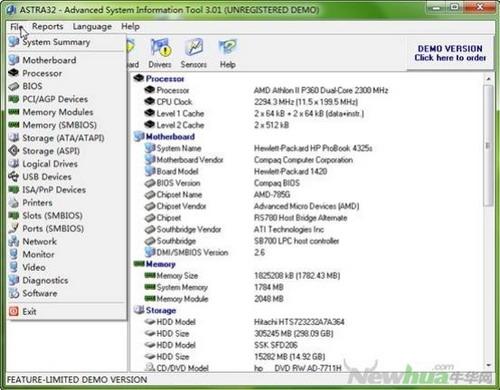Viewport: 500px width, 390px height.
Task: Click the Storage section header icon
Action: tap(139, 310)
